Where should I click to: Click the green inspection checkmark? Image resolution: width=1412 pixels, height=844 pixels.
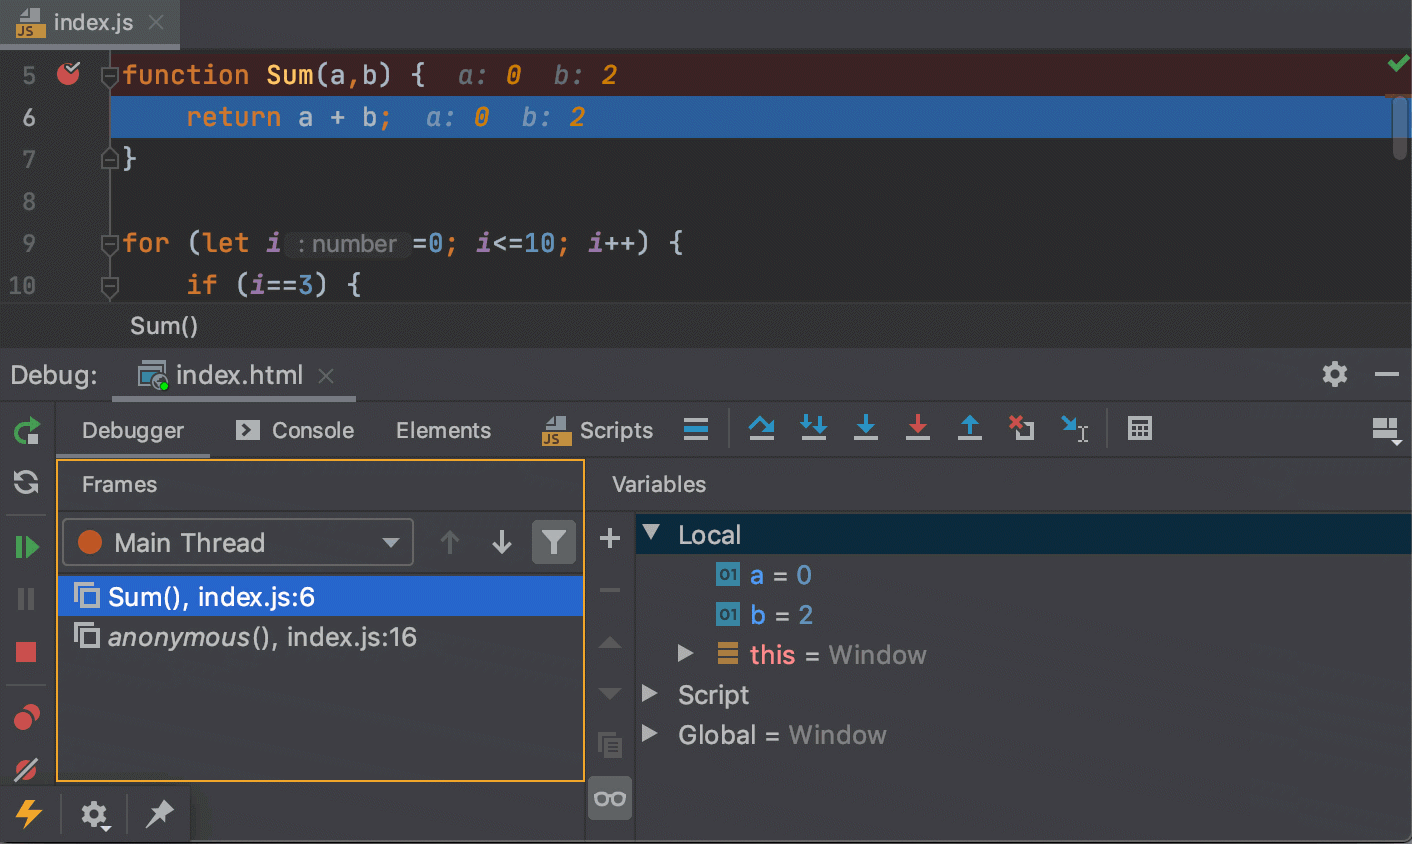click(x=1398, y=64)
